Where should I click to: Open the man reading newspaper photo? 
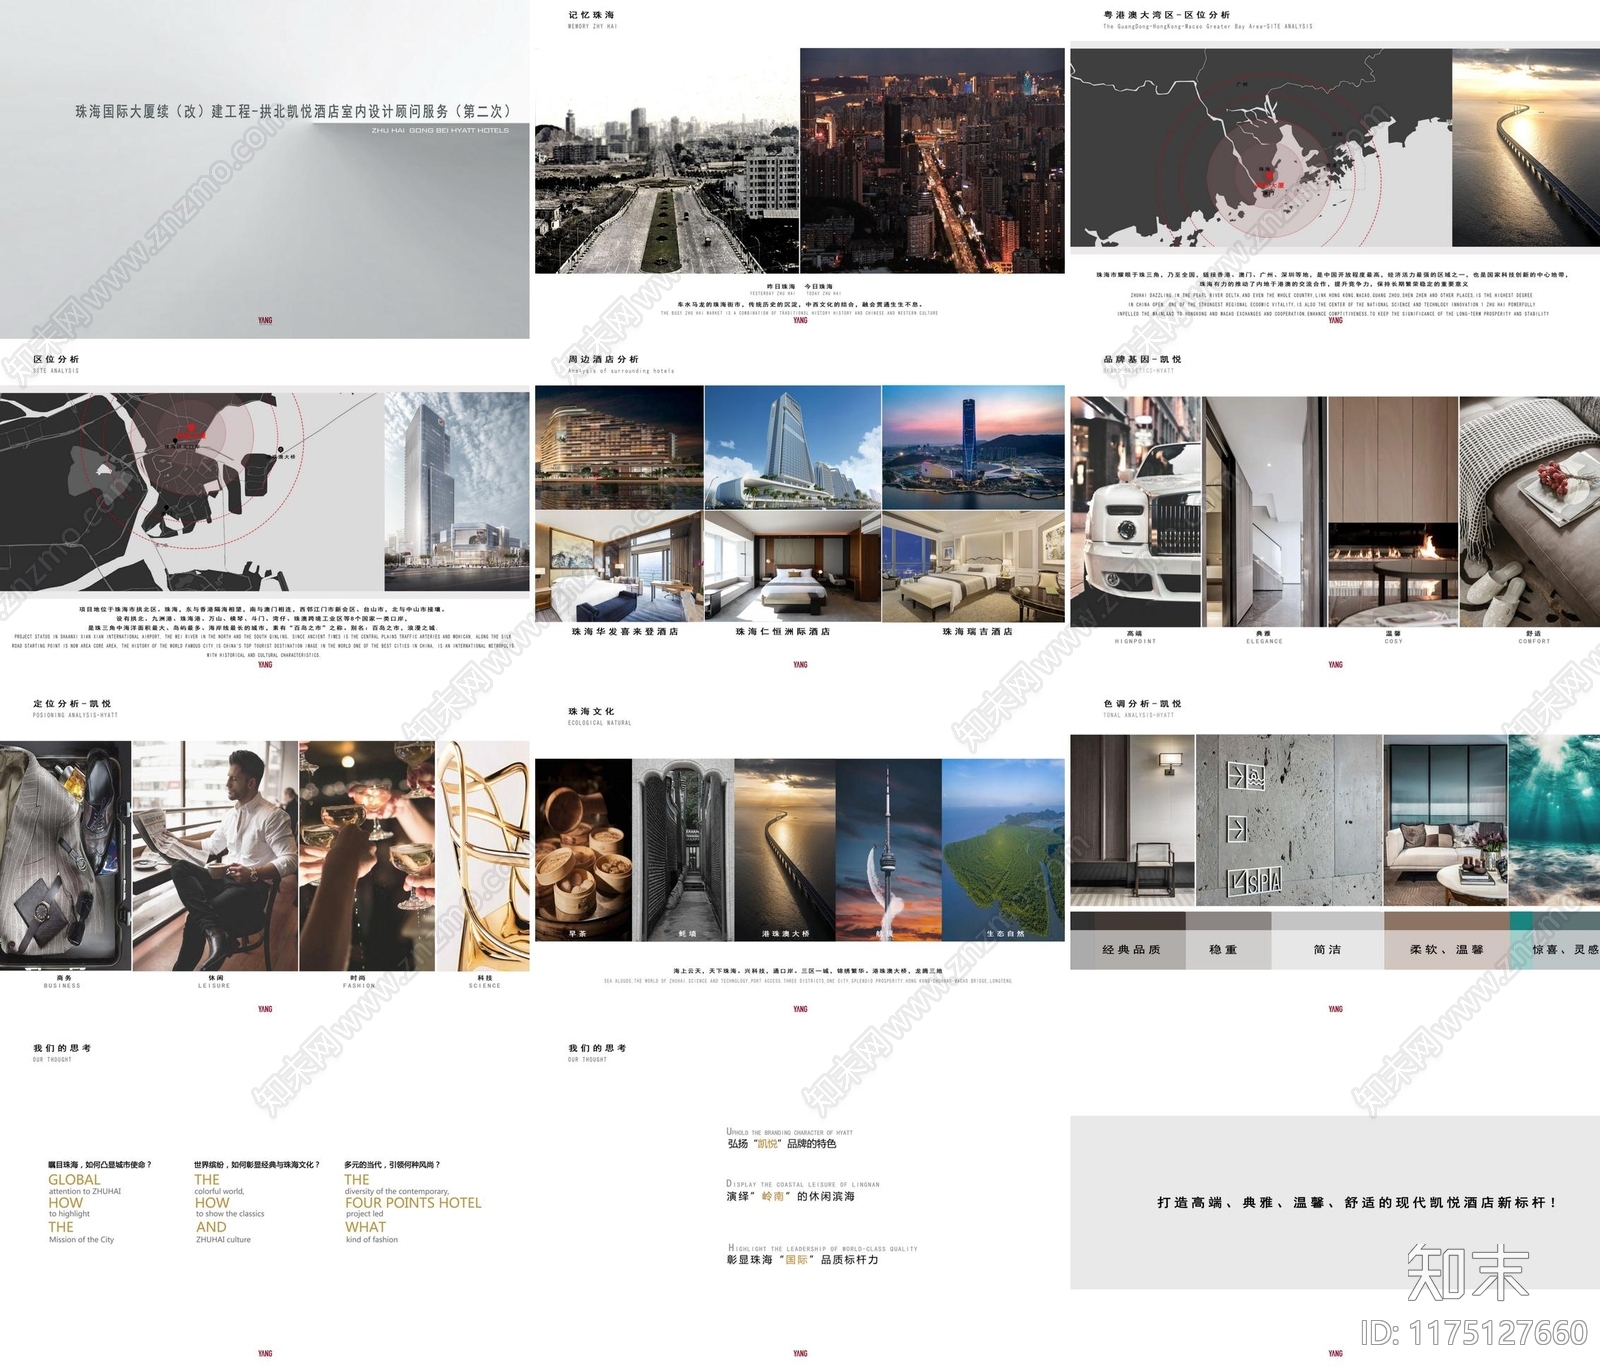pos(215,856)
